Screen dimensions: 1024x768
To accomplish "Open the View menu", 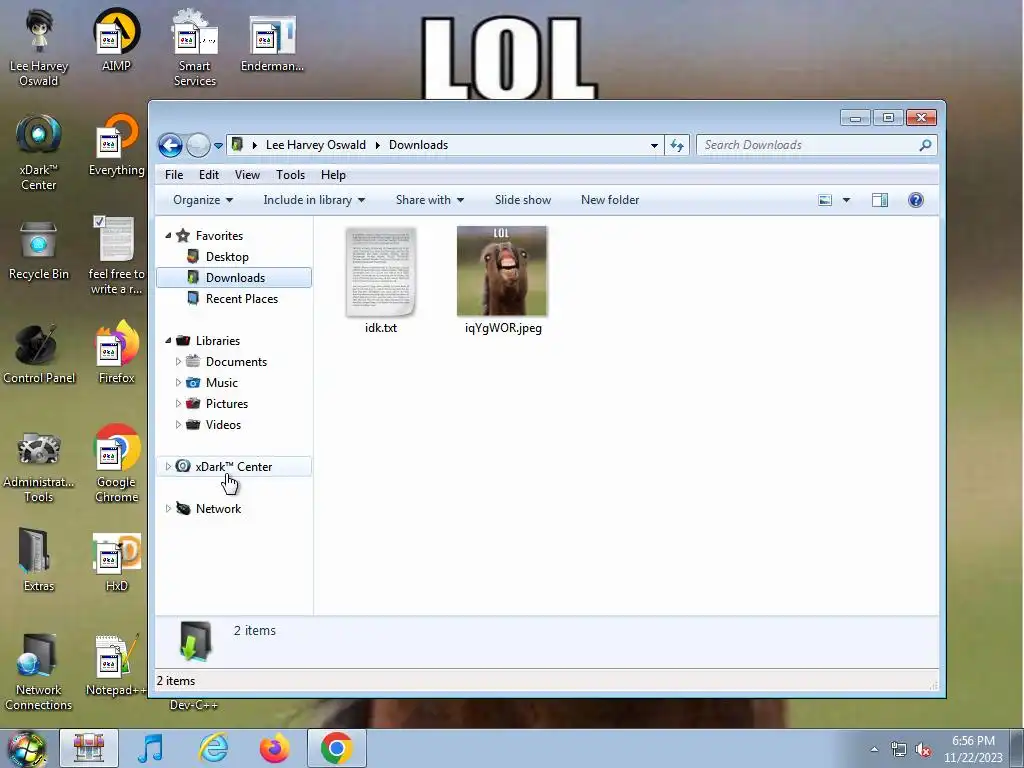I will [x=248, y=175].
